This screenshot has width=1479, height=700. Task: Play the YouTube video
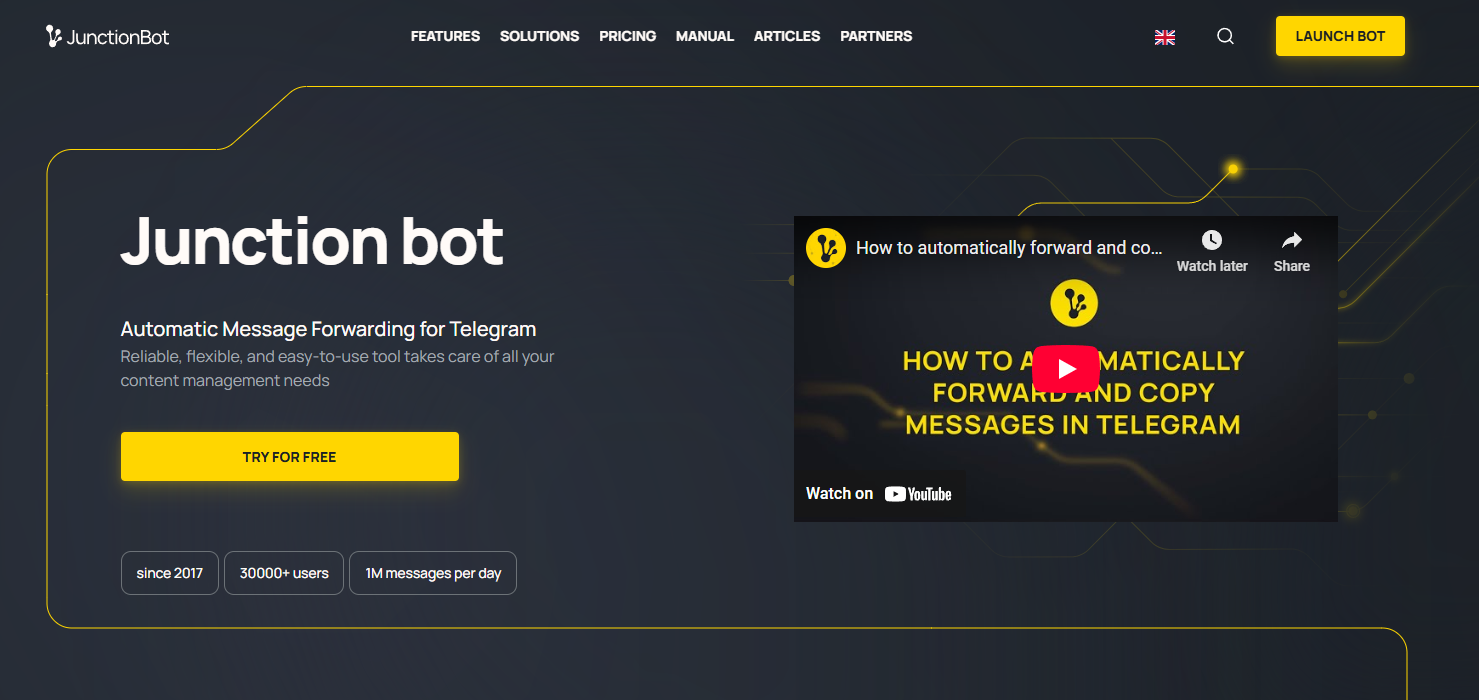[1065, 369]
